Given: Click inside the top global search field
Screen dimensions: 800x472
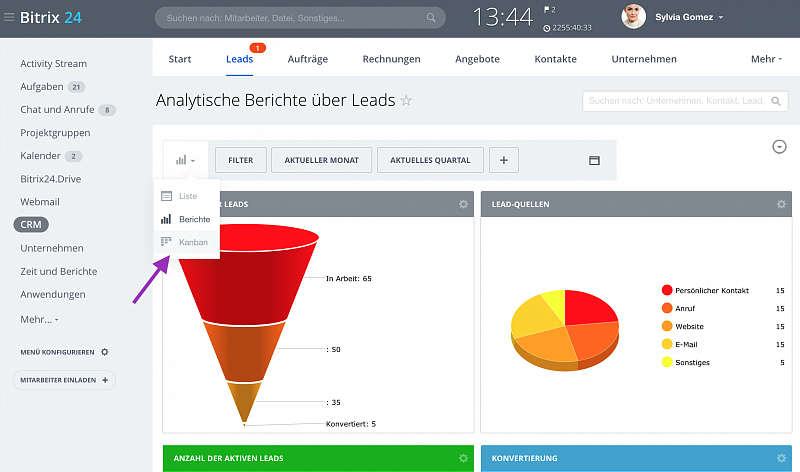Looking at the screenshot, I should pos(300,18).
